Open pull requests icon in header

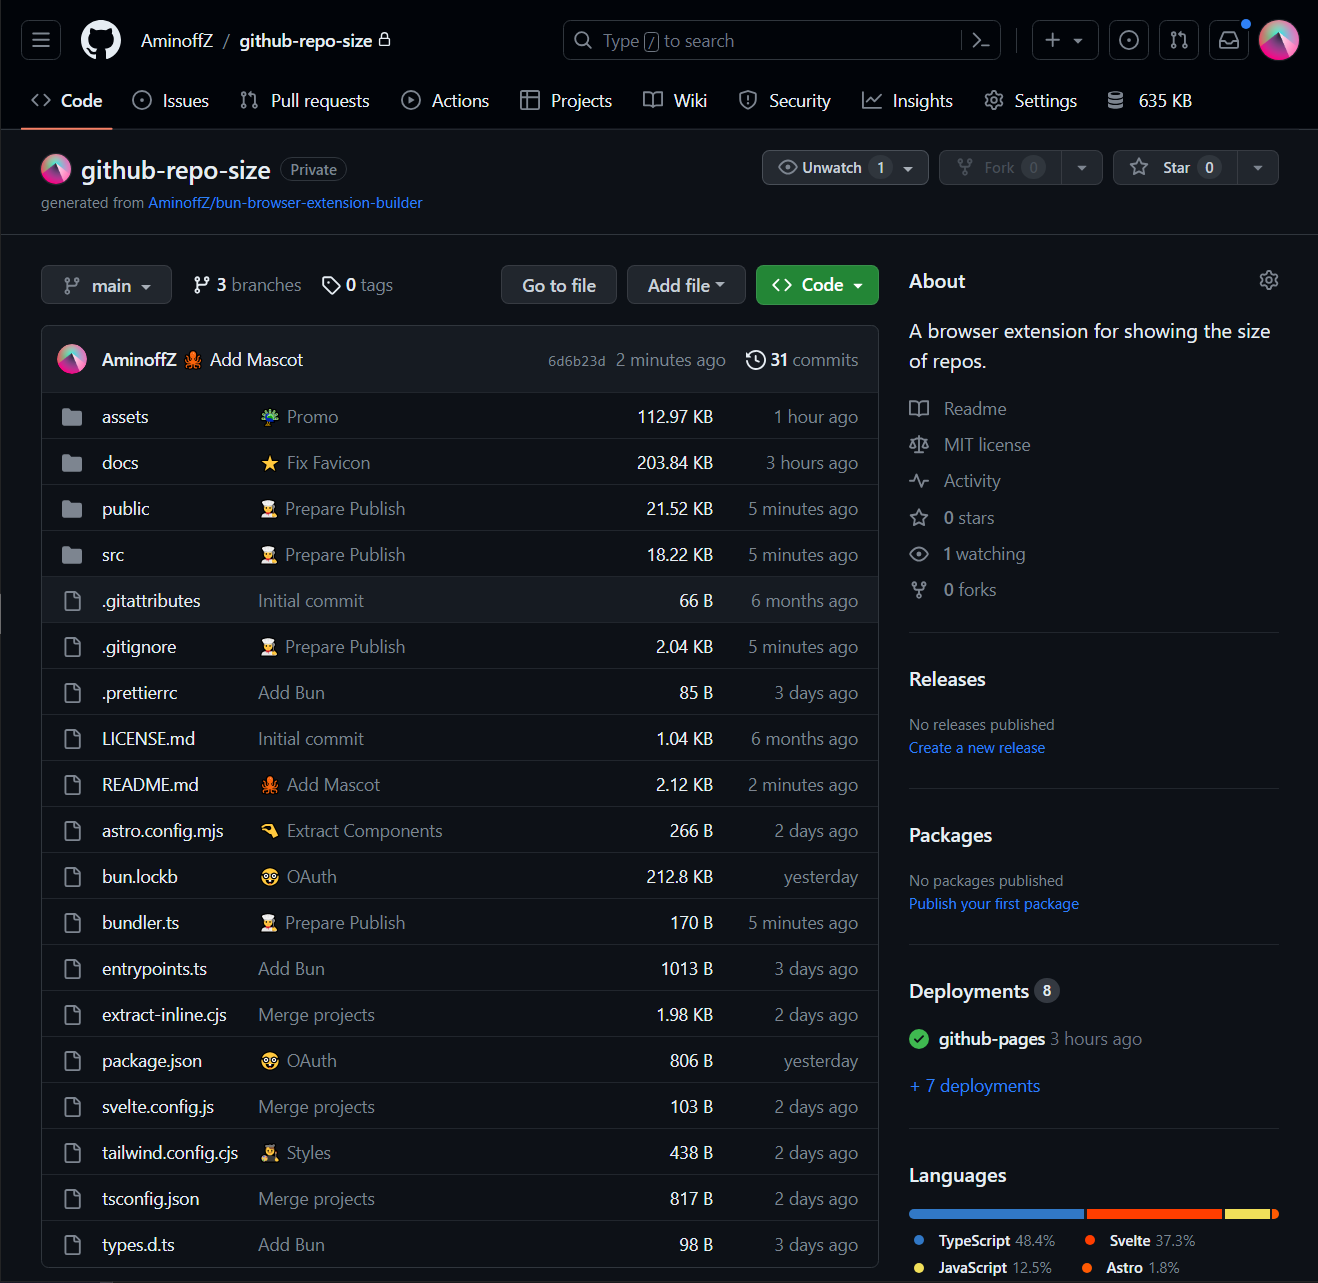coord(1179,40)
